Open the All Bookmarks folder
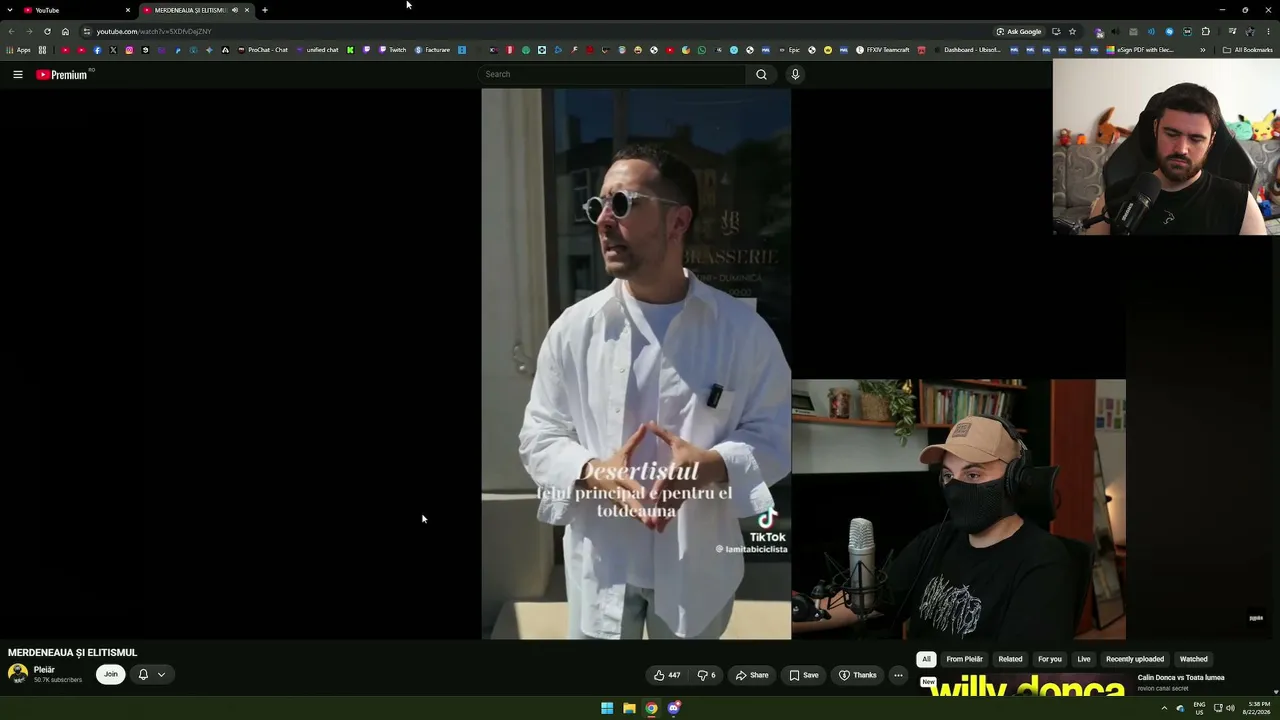1280x720 pixels. tap(1248, 50)
